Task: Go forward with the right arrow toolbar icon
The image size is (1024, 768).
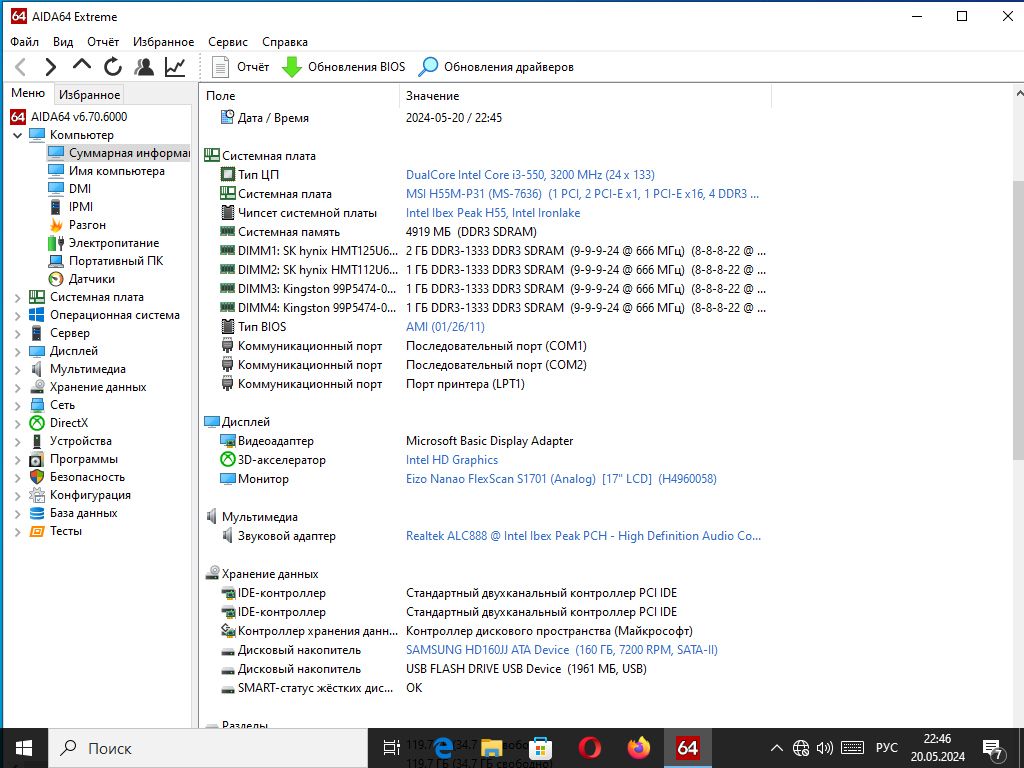Action: [x=50, y=67]
